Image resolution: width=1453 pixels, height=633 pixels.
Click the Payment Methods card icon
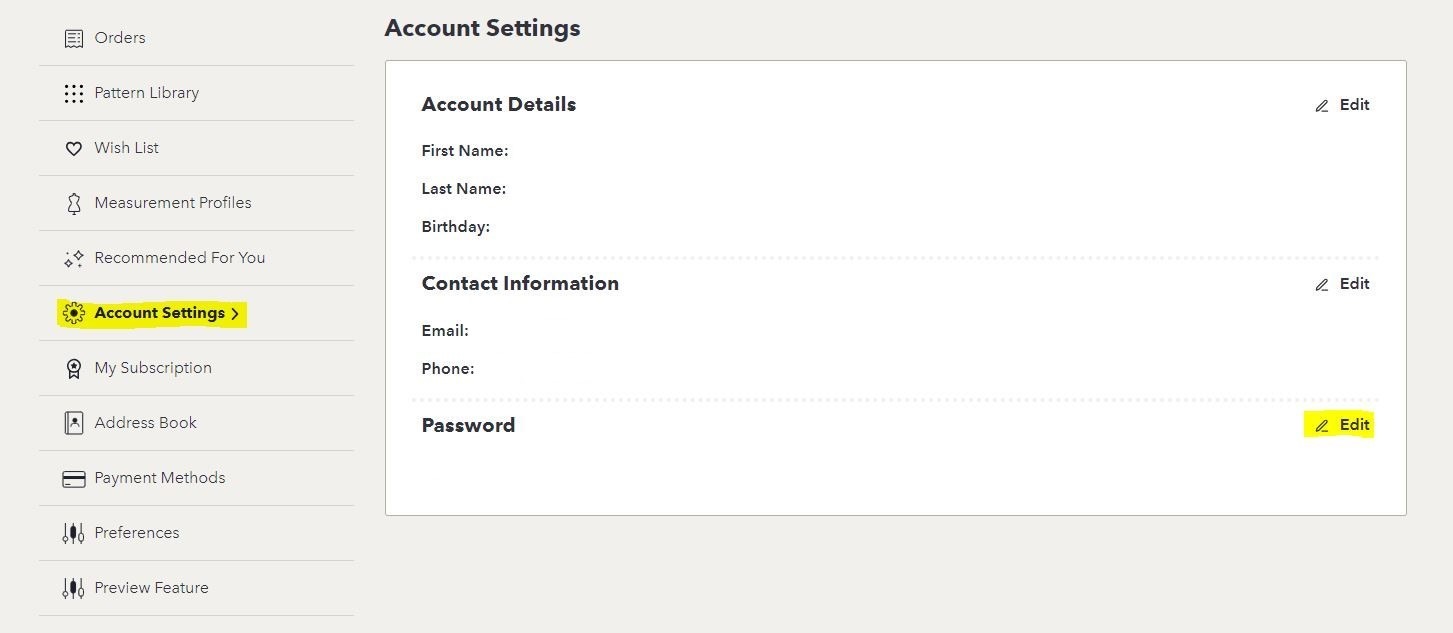pos(73,479)
